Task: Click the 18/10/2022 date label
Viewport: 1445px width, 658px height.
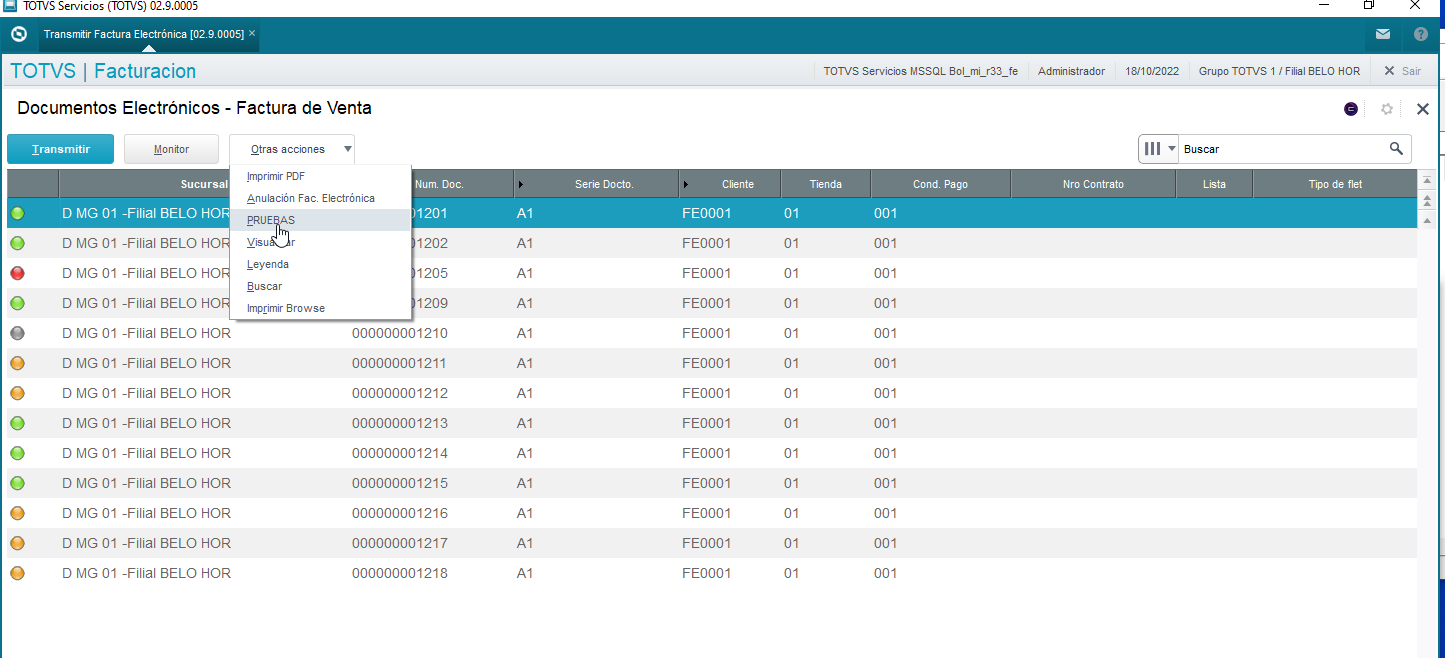Action: tap(1153, 71)
